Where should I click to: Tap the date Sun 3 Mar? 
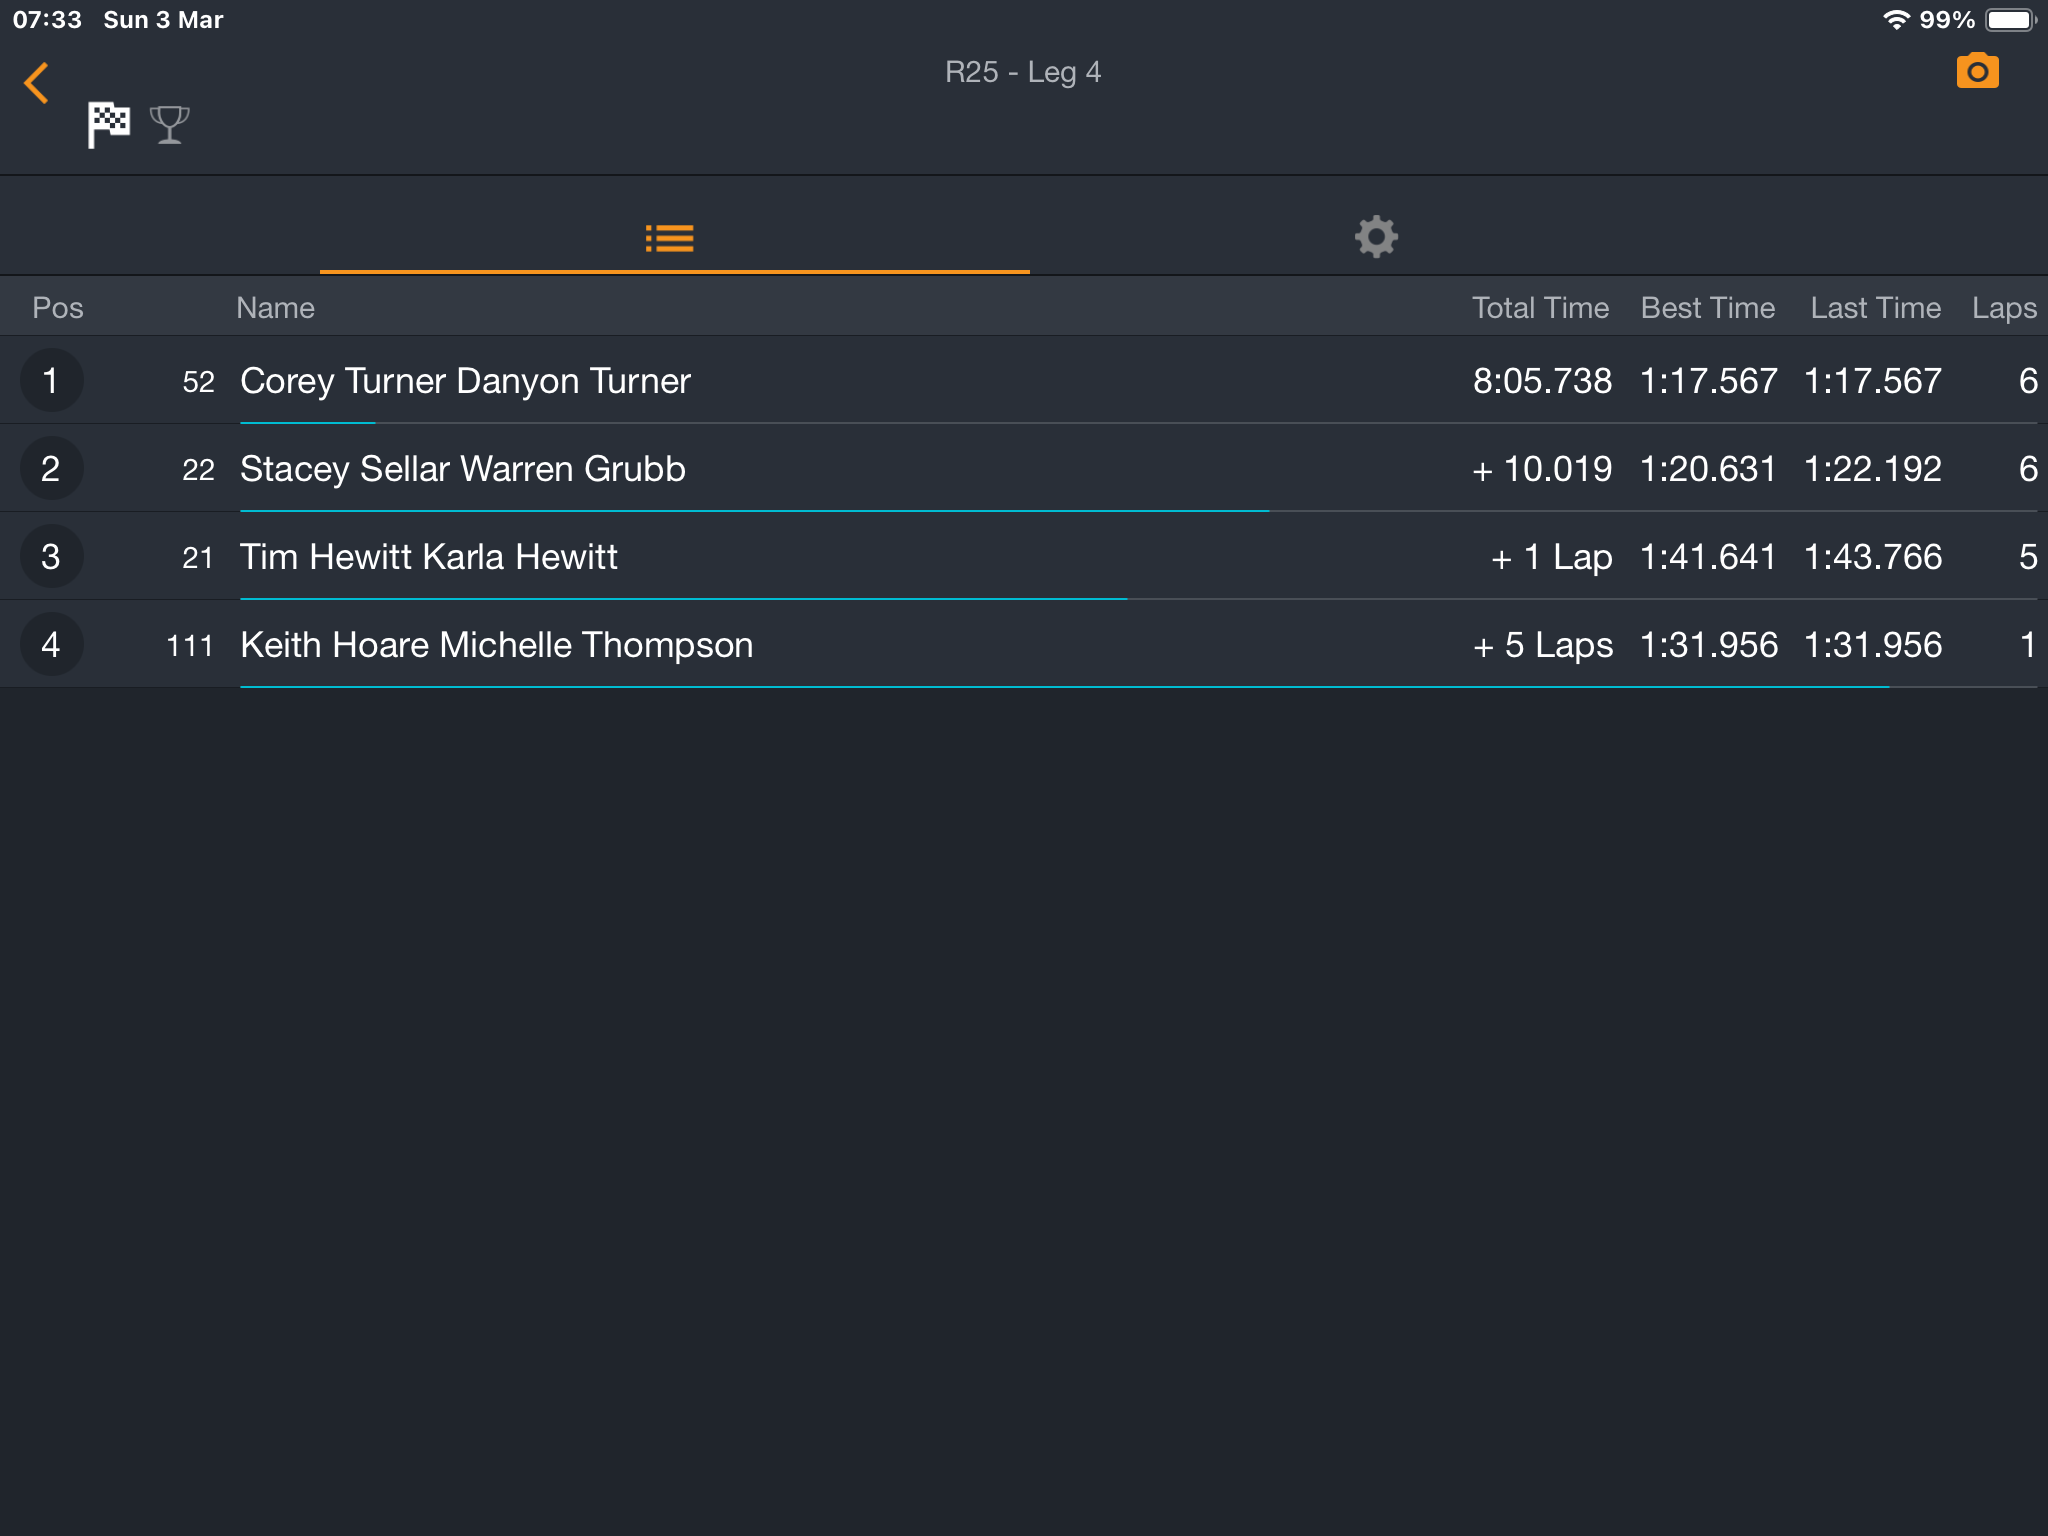[x=163, y=20]
